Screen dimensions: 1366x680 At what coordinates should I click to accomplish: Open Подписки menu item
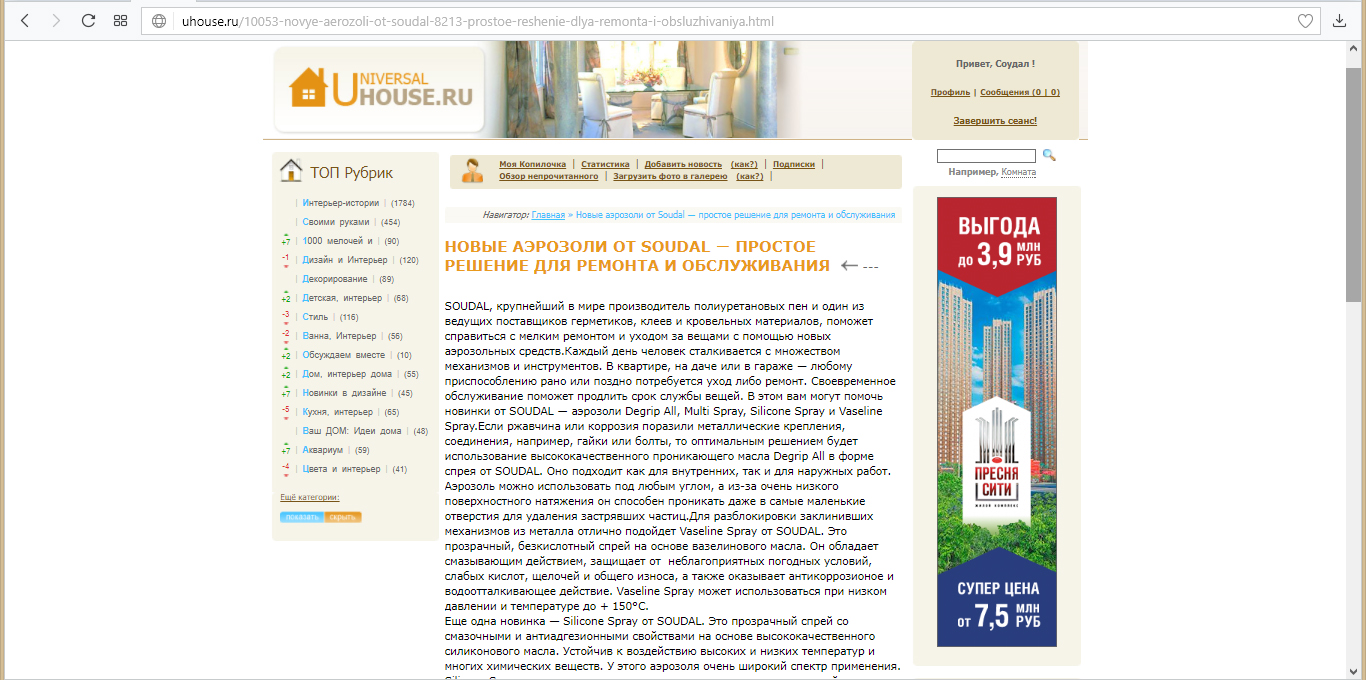794,164
